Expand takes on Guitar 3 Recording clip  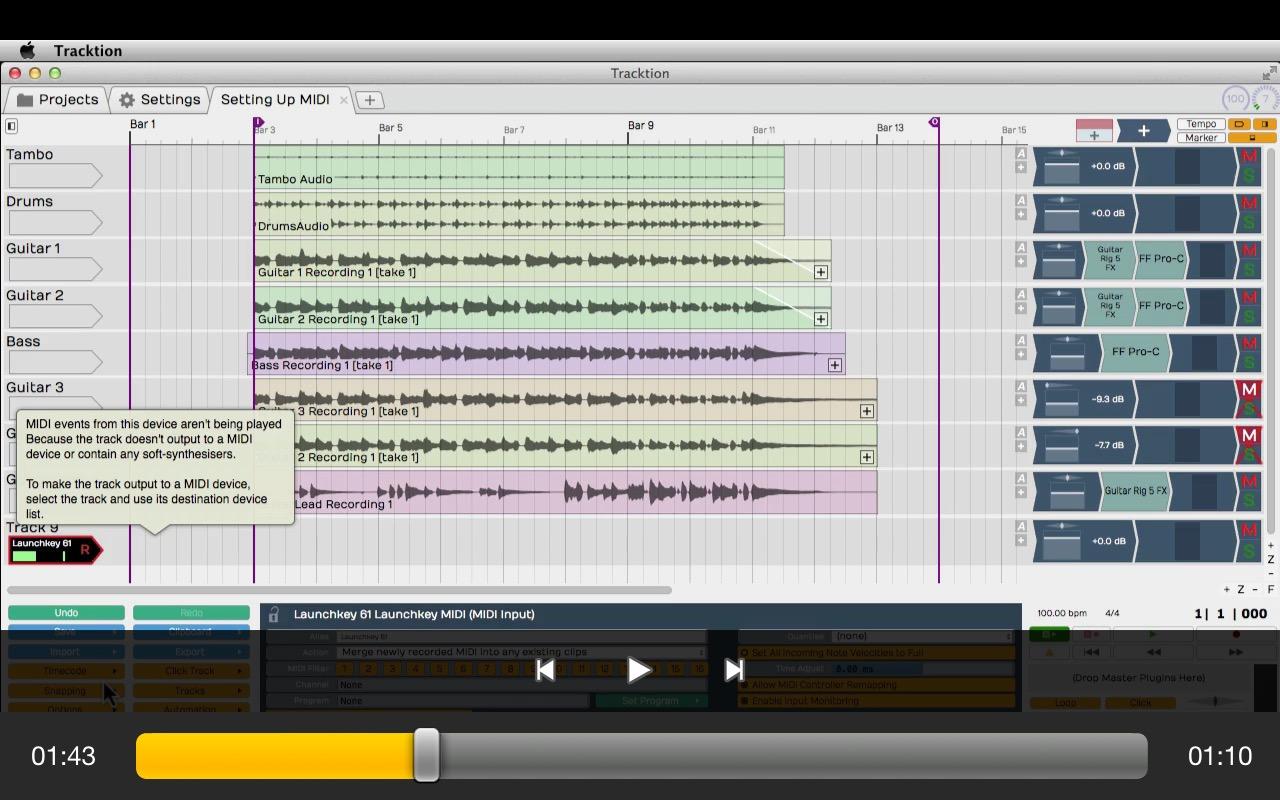867,411
